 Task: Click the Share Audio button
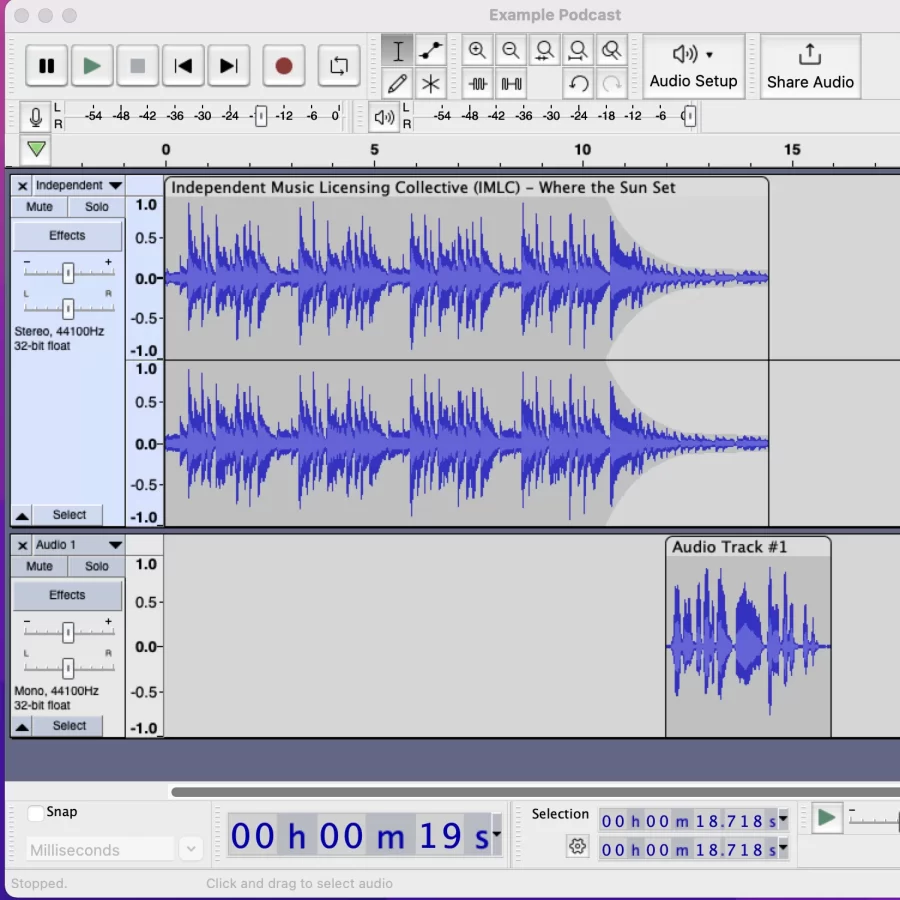click(810, 66)
